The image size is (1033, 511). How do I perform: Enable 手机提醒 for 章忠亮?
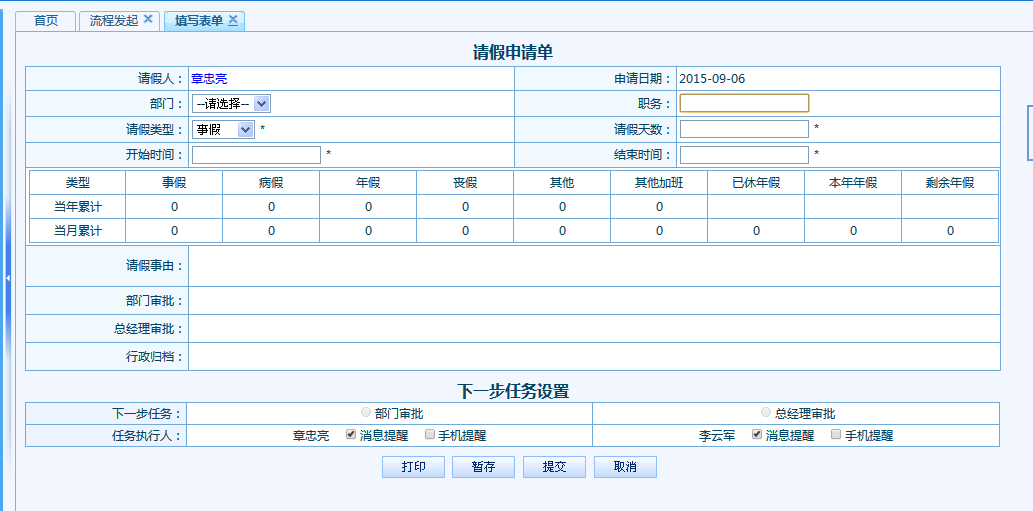tap(430, 435)
